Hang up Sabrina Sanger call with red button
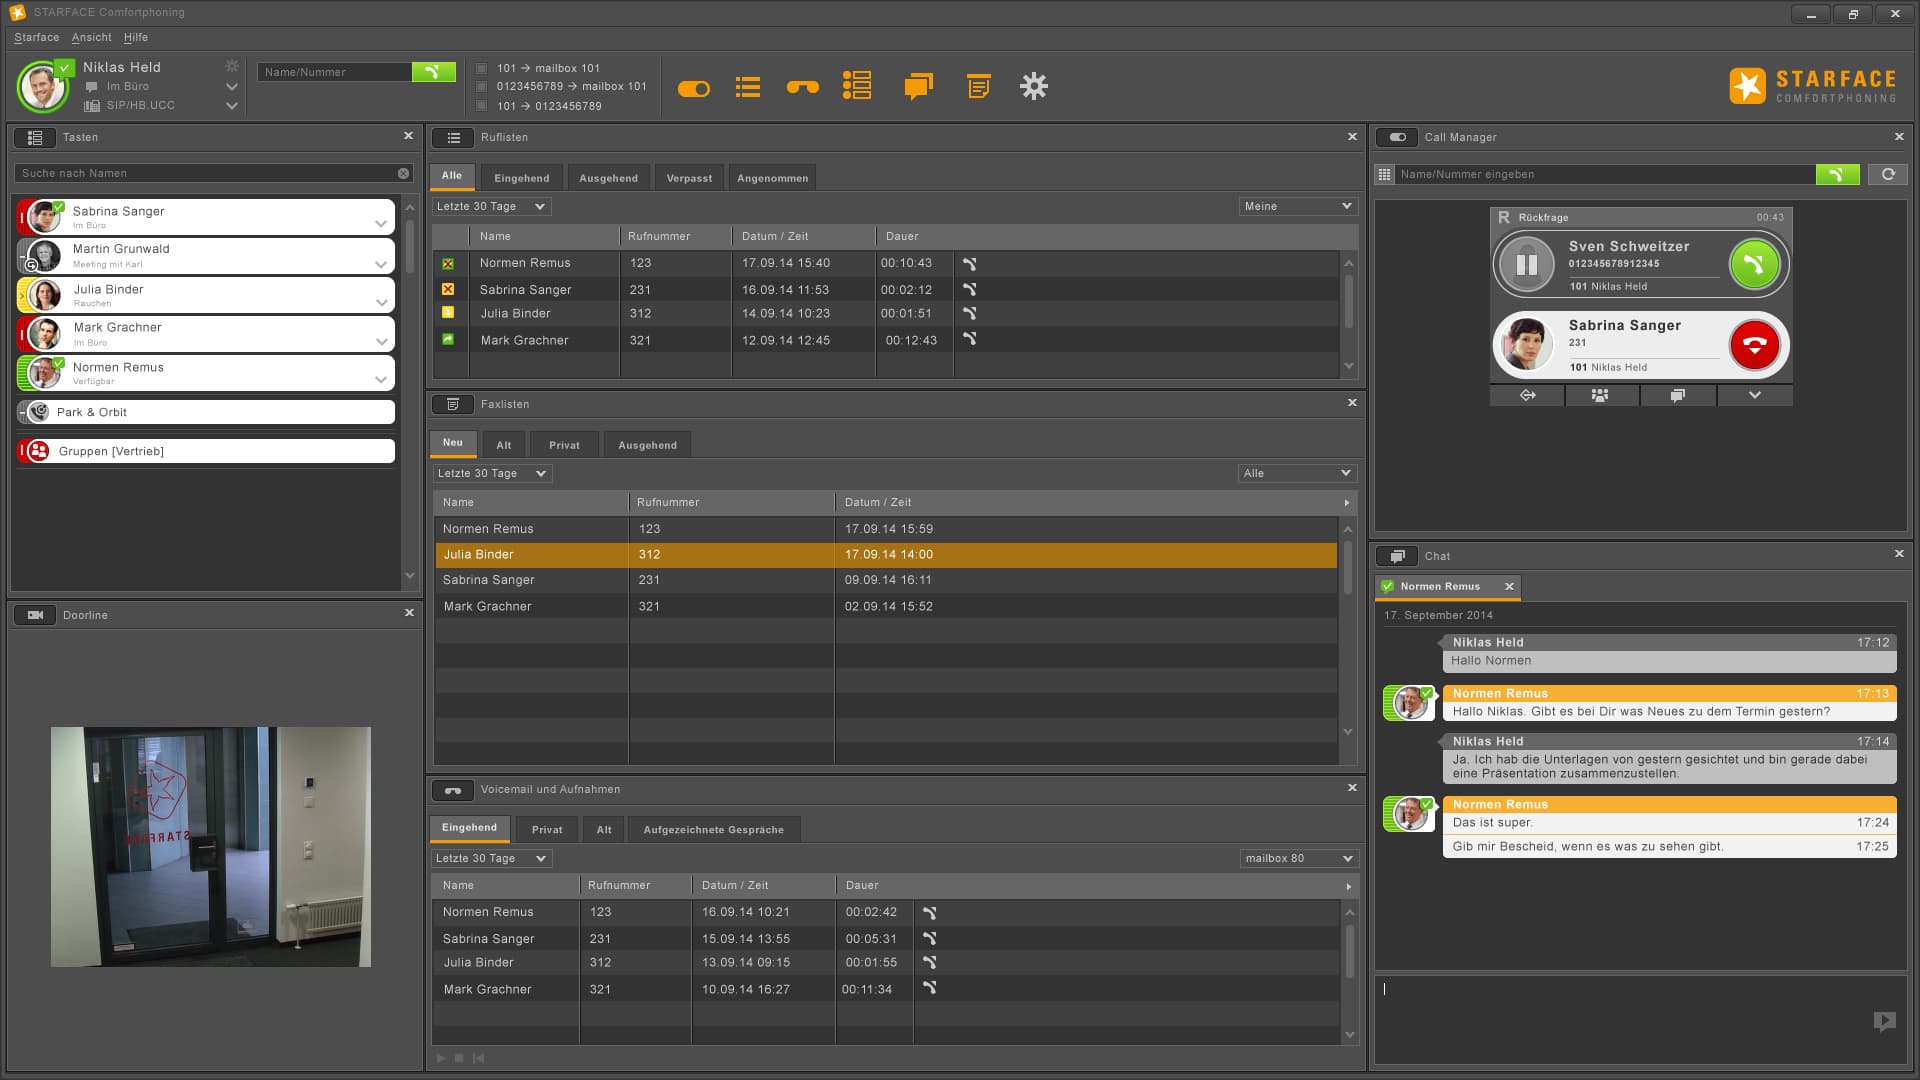Viewport: 1920px width, 1080px height. [x=1754, y=345]
